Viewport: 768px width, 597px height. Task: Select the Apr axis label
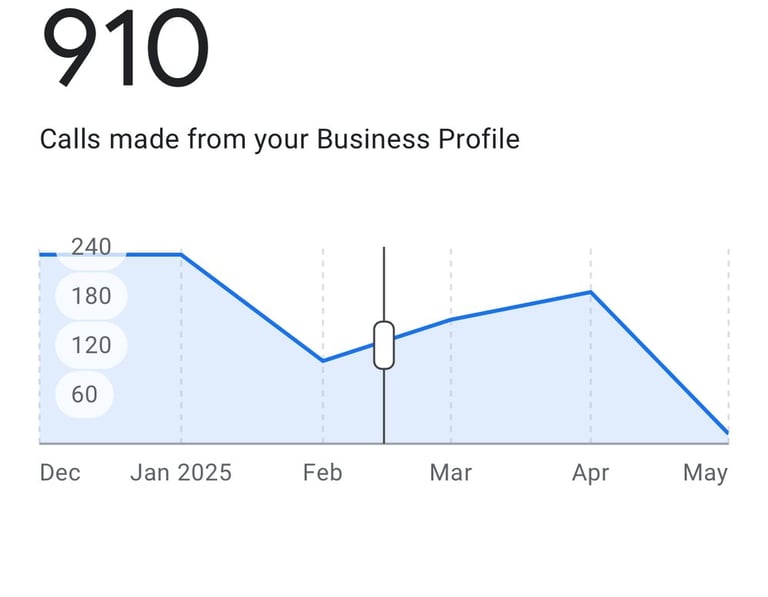click(x=591, y=474)
